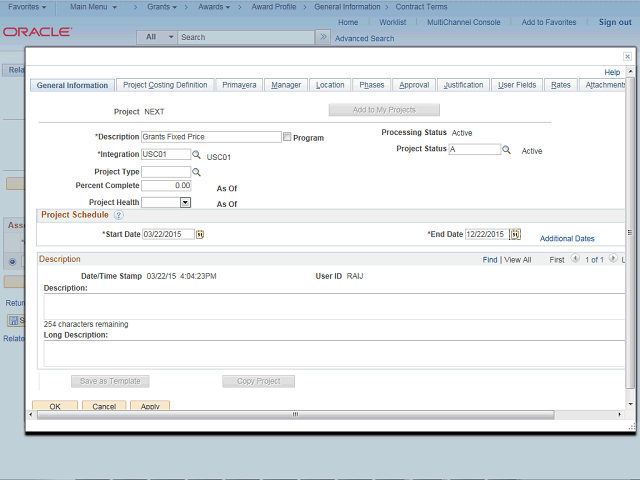640x480 pixels.
Task: Enable the Program checkbox
Action: (287, 137)
